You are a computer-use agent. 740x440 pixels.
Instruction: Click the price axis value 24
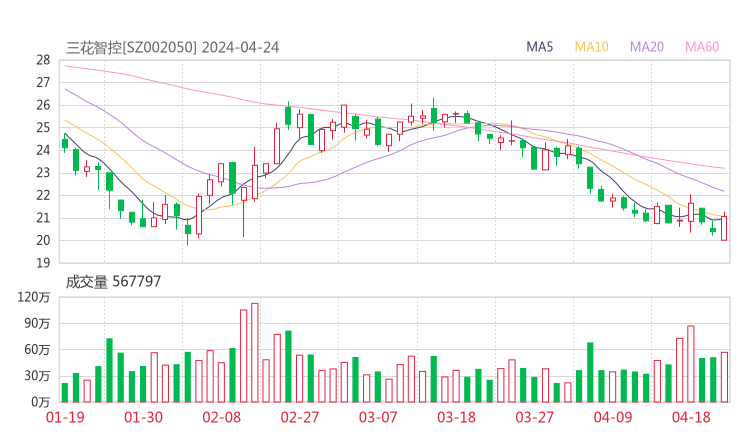[43, 150]
